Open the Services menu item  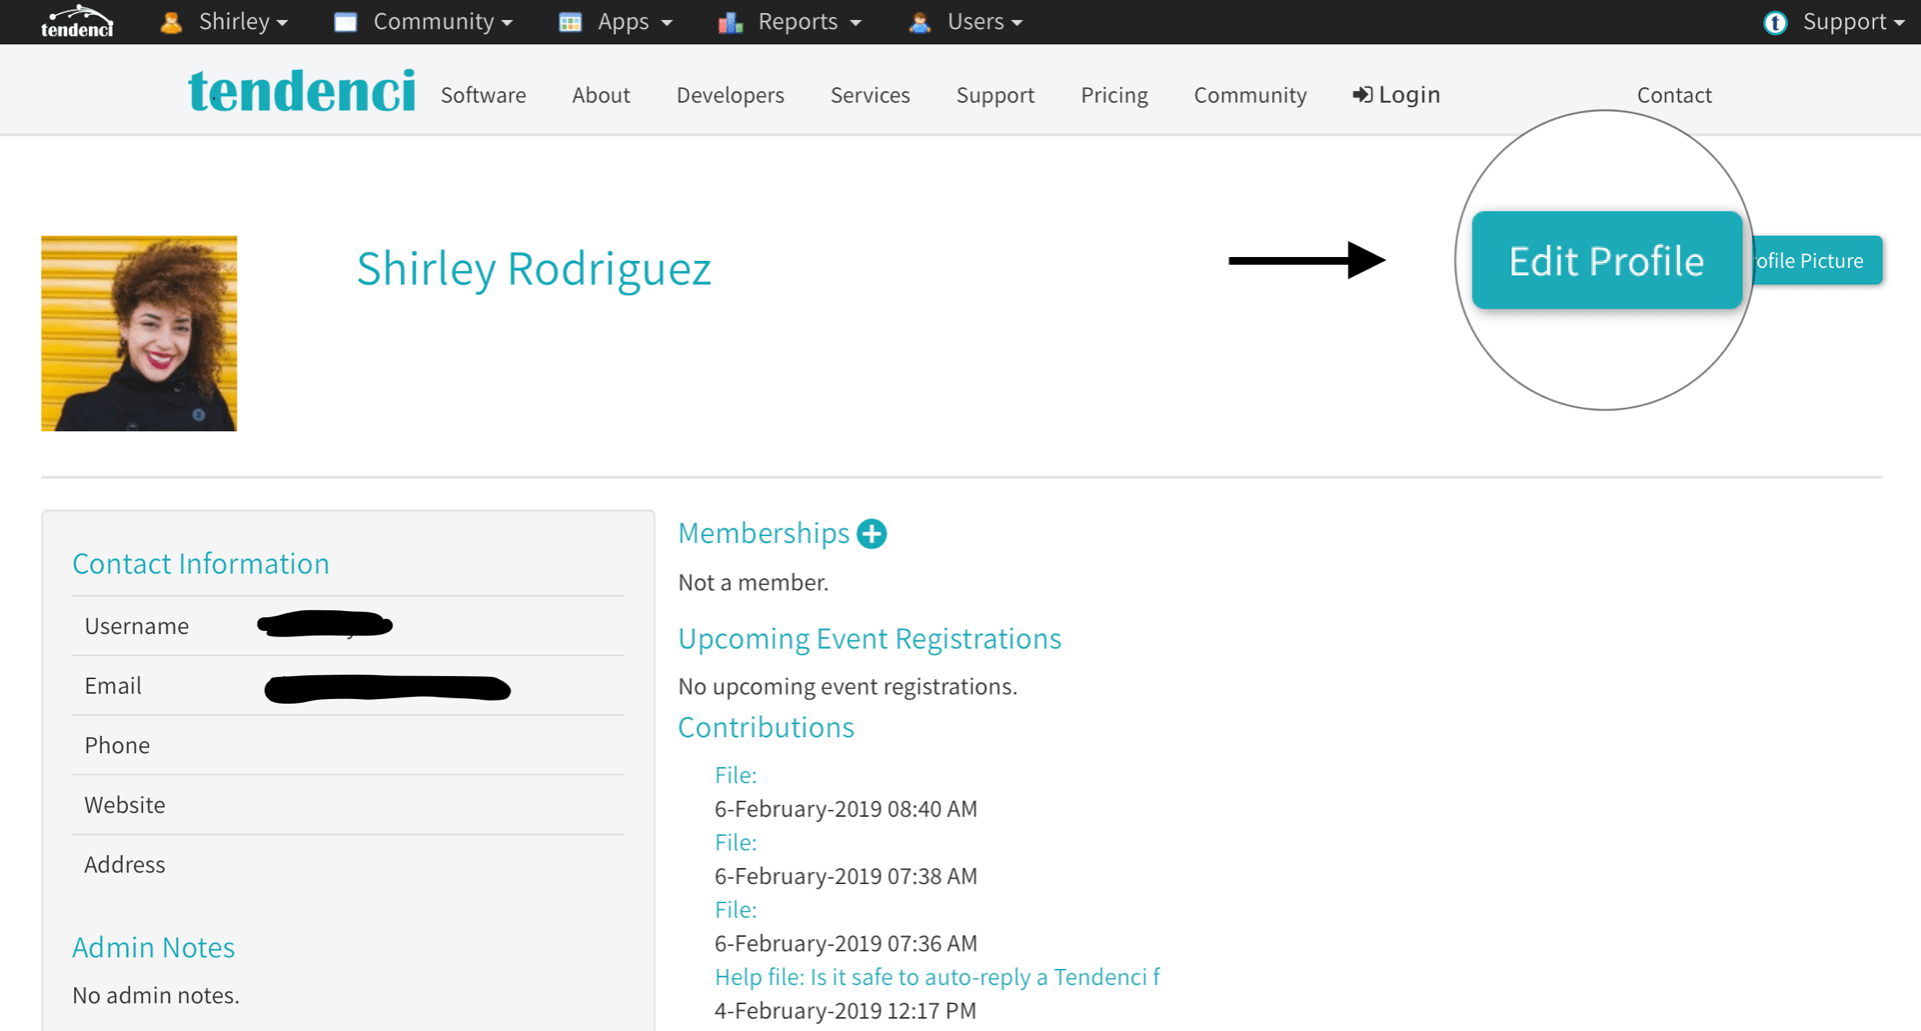(x=870, y=95)
